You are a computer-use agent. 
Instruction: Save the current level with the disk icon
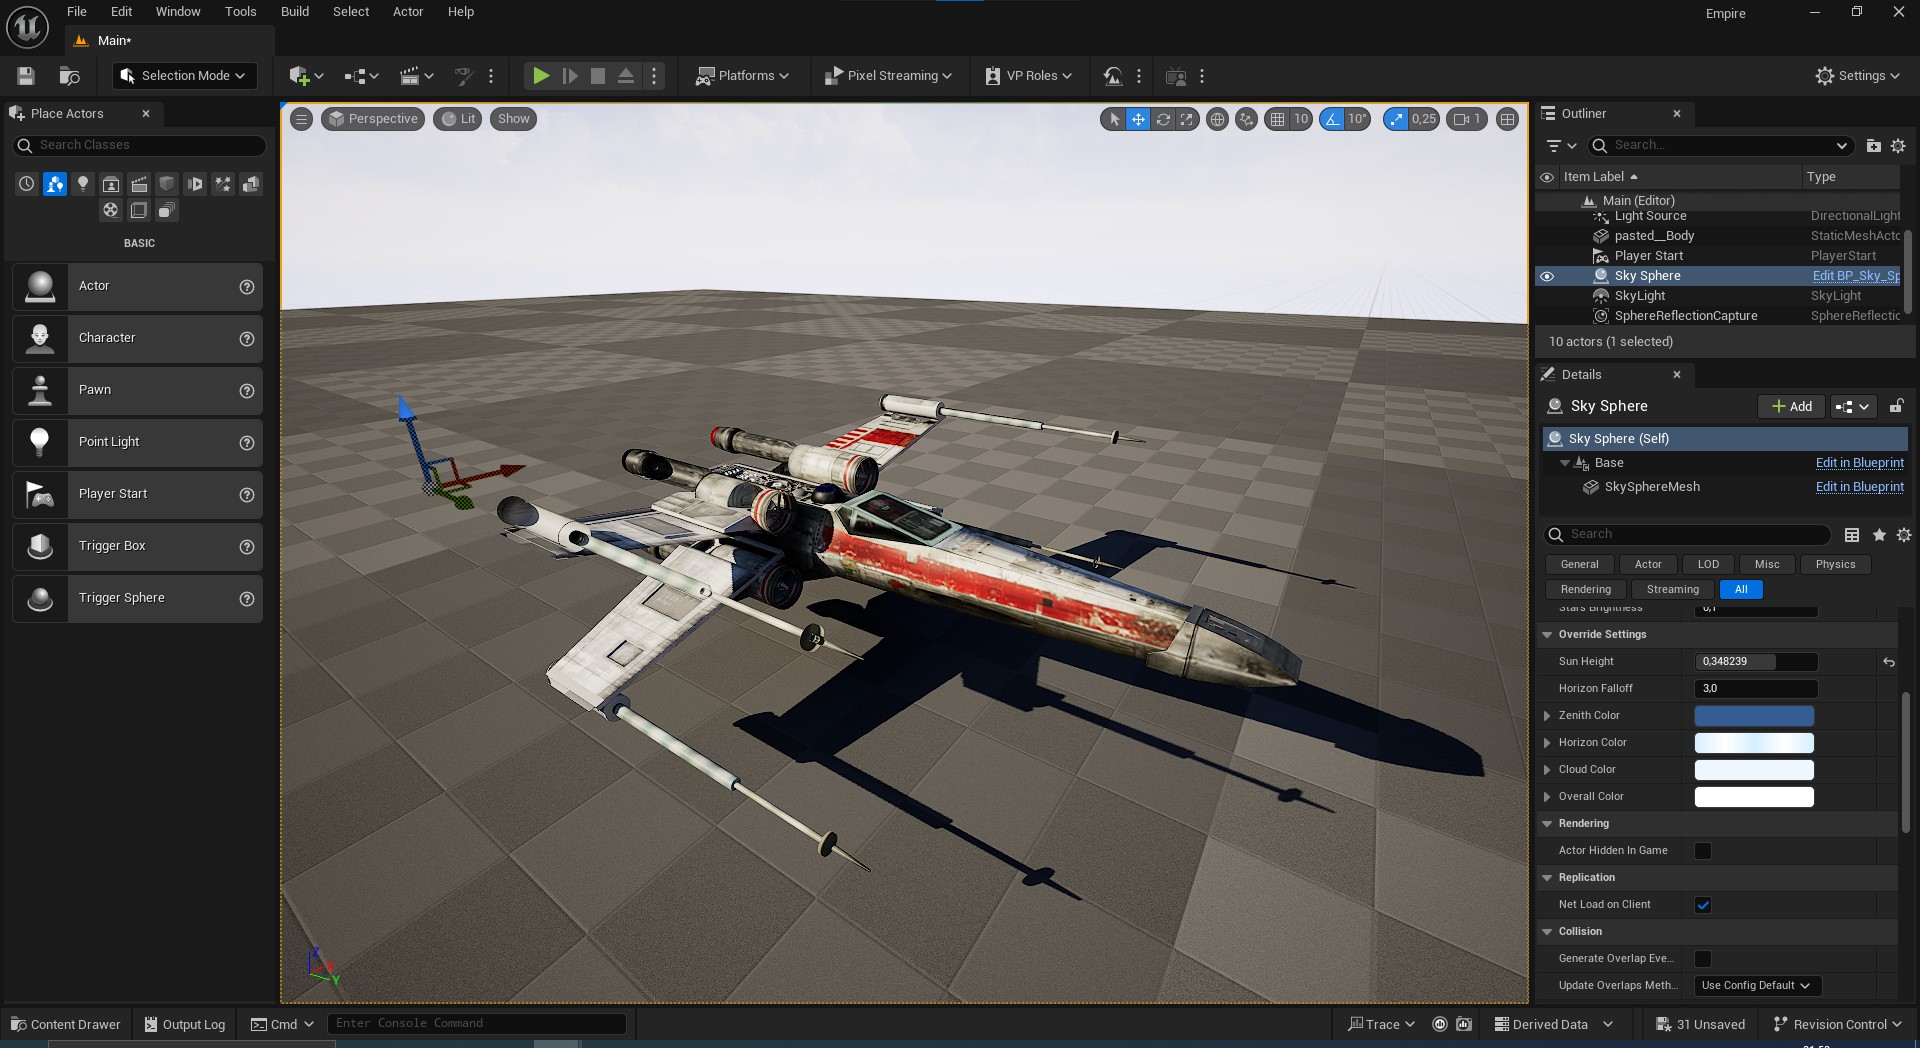pos(26,76)
